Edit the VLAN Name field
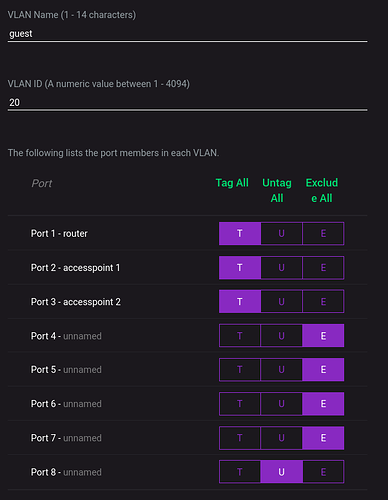Viewport: 388px width, 500px height. coord(187,34)
